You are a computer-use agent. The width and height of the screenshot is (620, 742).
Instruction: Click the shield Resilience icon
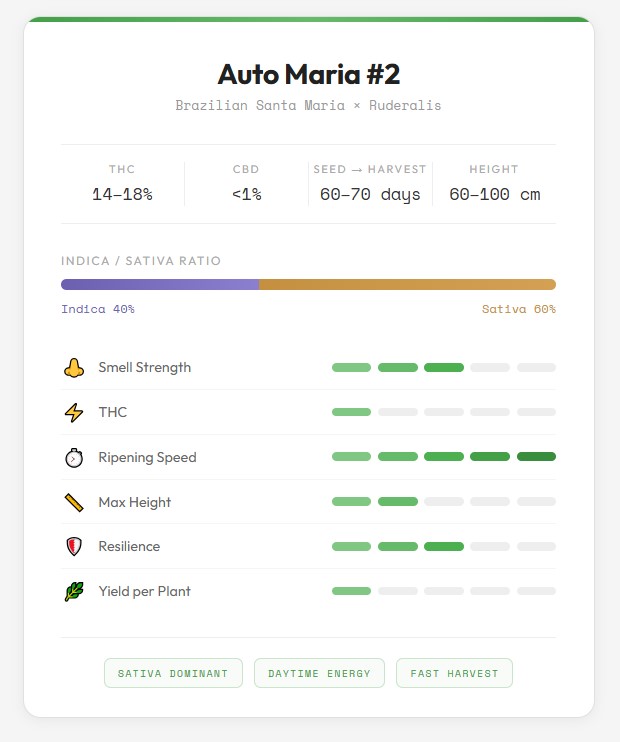(x=73, y=546)
